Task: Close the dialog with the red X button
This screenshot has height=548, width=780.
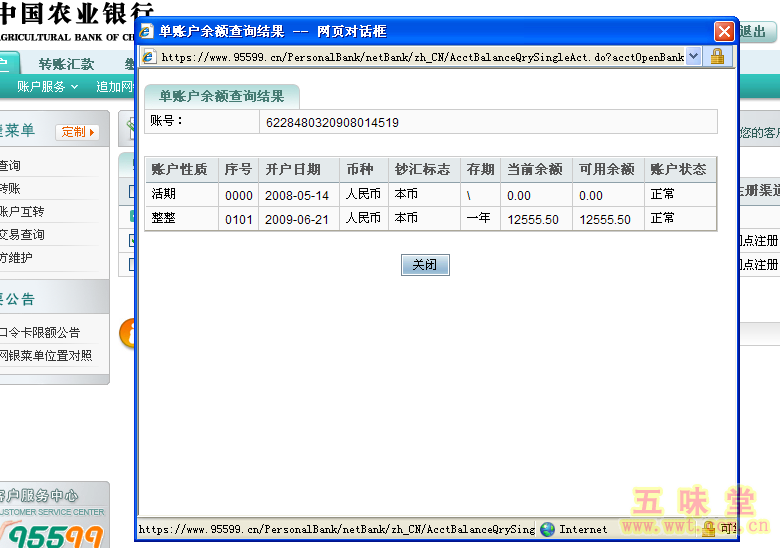Action: (x=724, y=32)
